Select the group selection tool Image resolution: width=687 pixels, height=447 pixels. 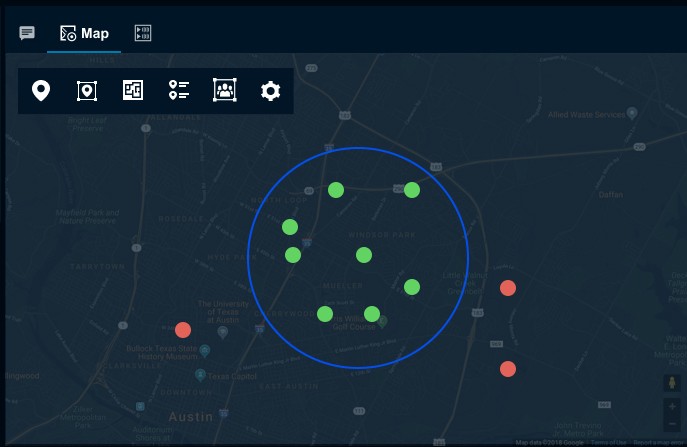click(x=225, y=90)
